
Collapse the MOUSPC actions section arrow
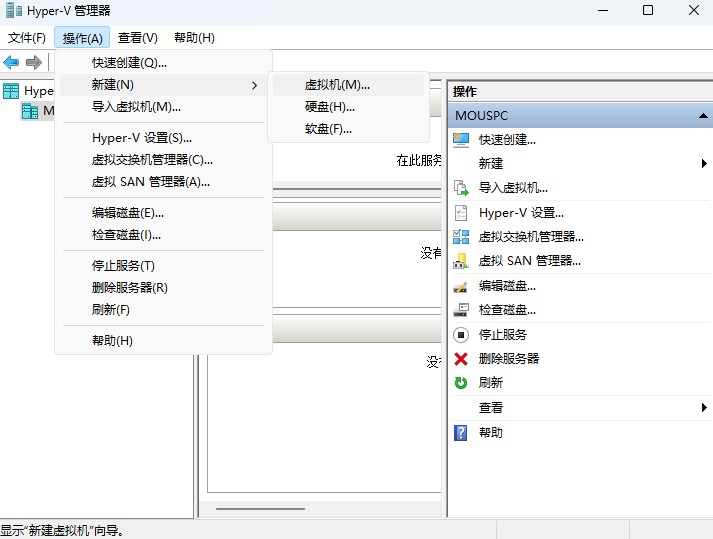pyautogui.click(x=703, y=116)
